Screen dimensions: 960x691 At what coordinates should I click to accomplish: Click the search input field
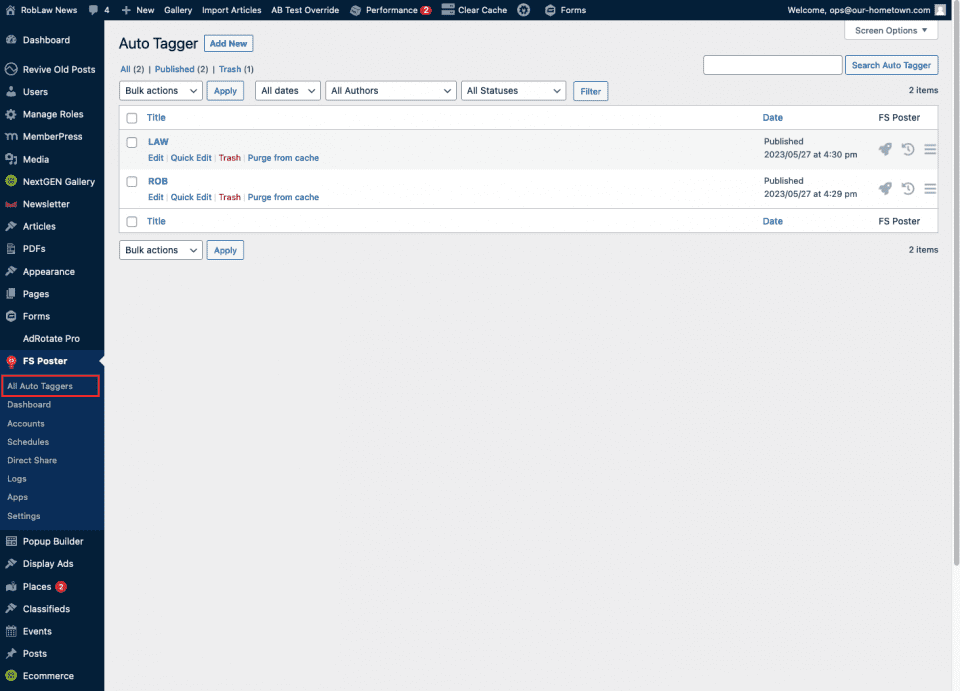coord(772,65)
